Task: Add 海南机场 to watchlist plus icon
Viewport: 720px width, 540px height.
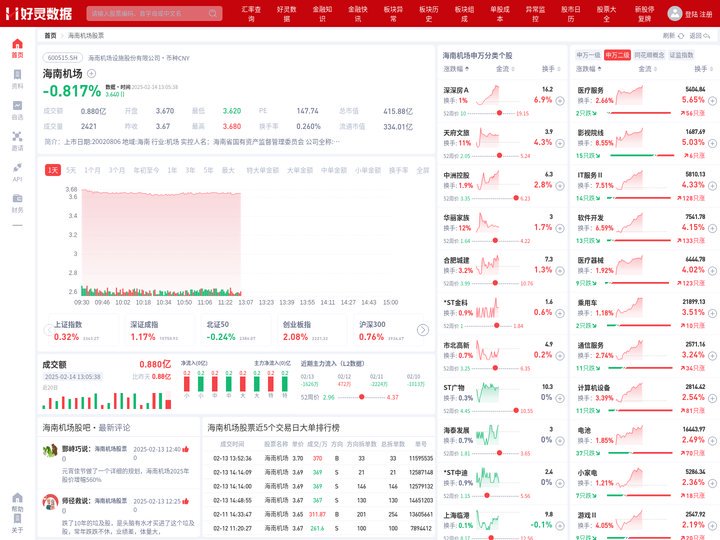Action: coord(91,73)
